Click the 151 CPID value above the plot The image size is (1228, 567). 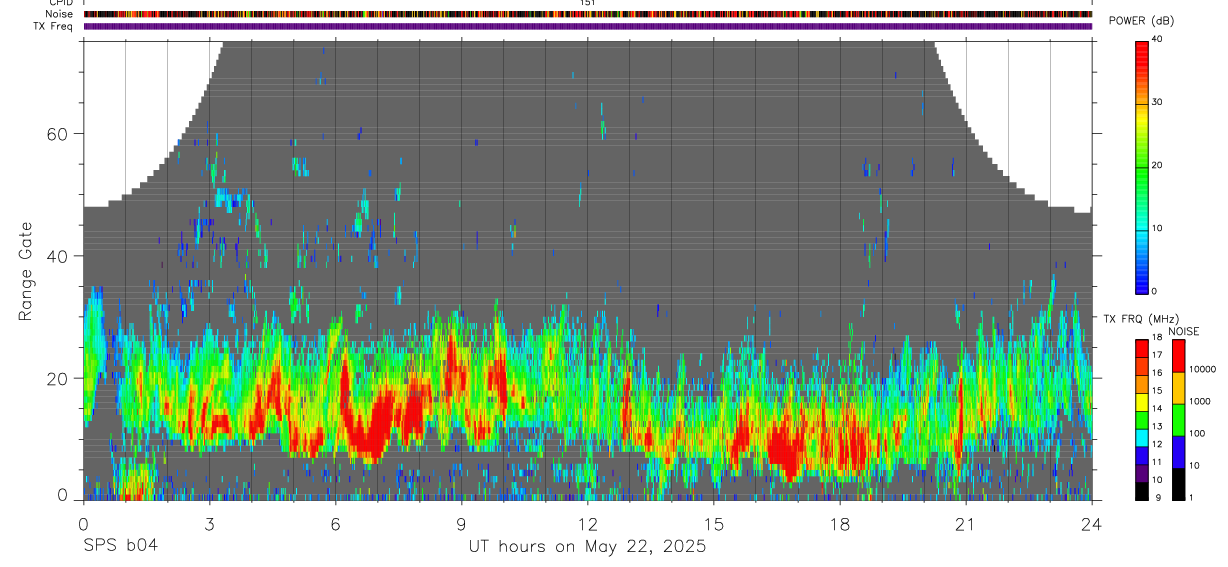point(587,3)
